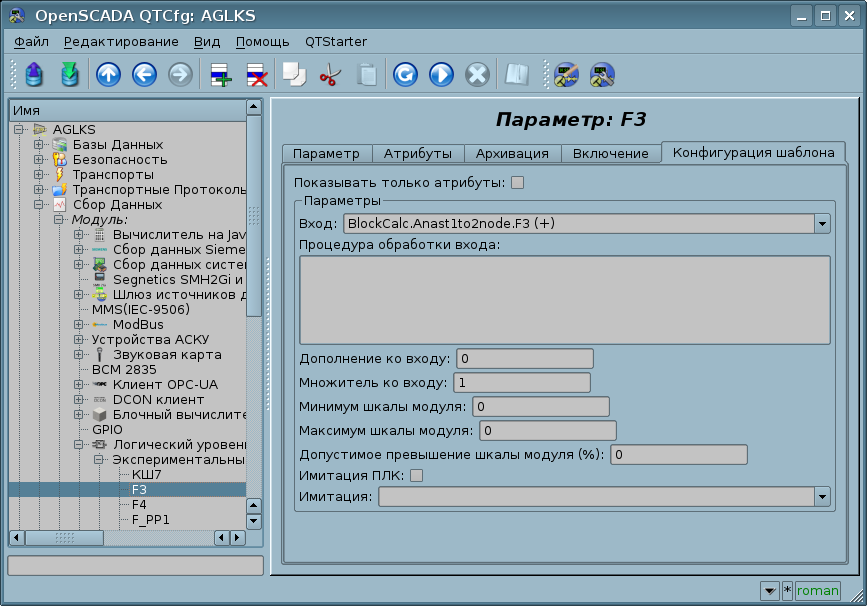Select the 'F4' parameter in the tree
This screenshot has height=606, width=867.
coord(139,505)
